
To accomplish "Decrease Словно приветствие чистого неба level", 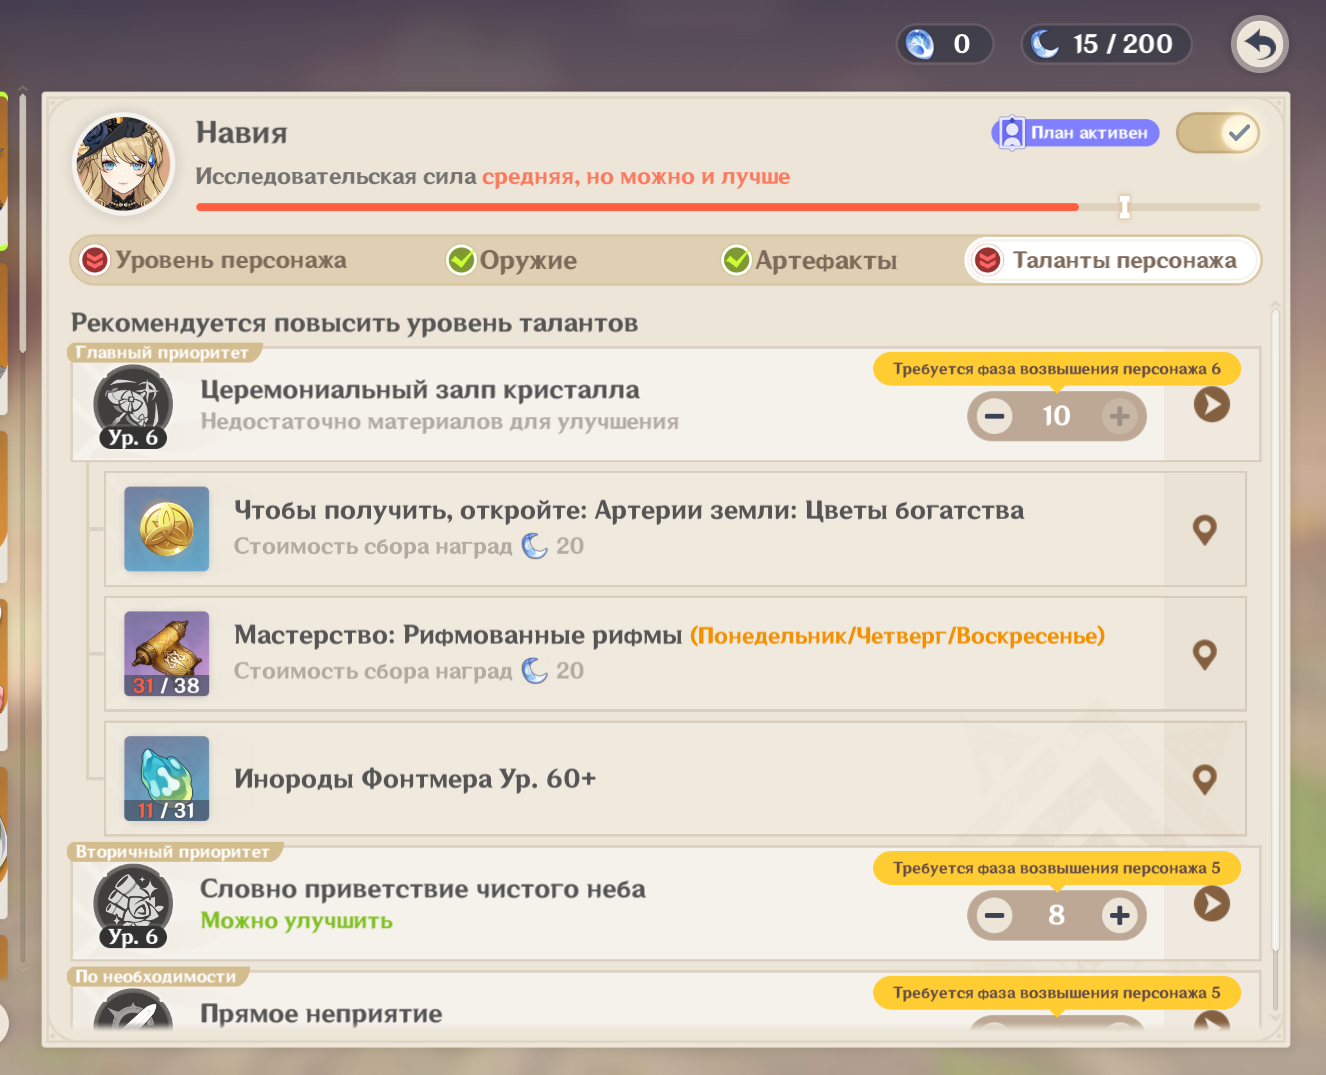I will click(994, 915).
